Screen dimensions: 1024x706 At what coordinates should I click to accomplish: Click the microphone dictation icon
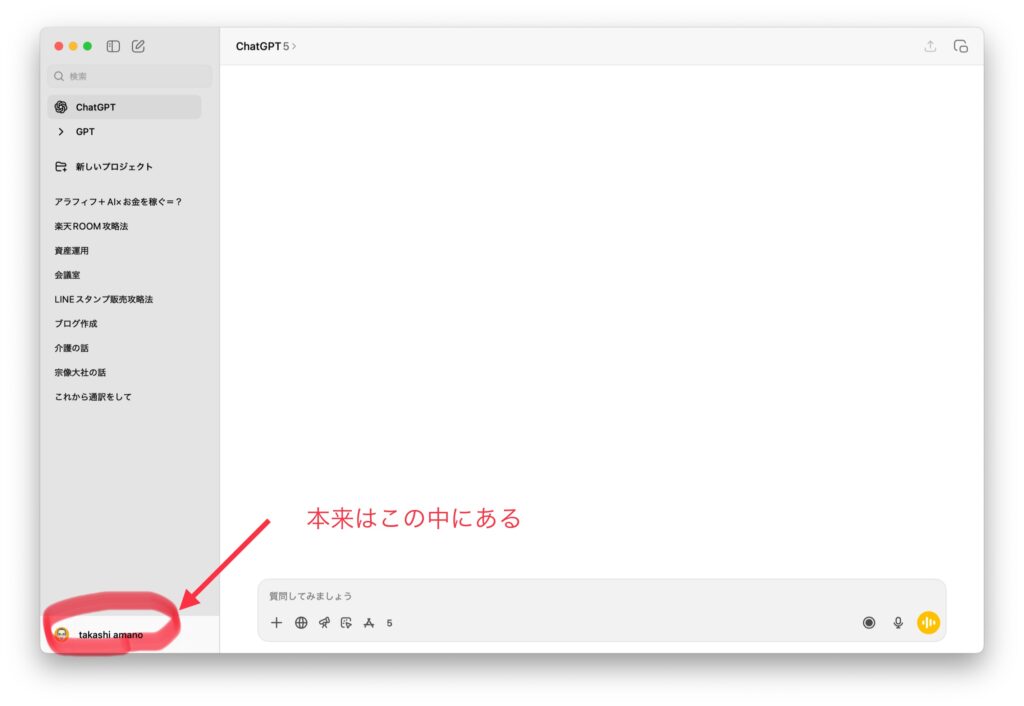click(898, 623)
